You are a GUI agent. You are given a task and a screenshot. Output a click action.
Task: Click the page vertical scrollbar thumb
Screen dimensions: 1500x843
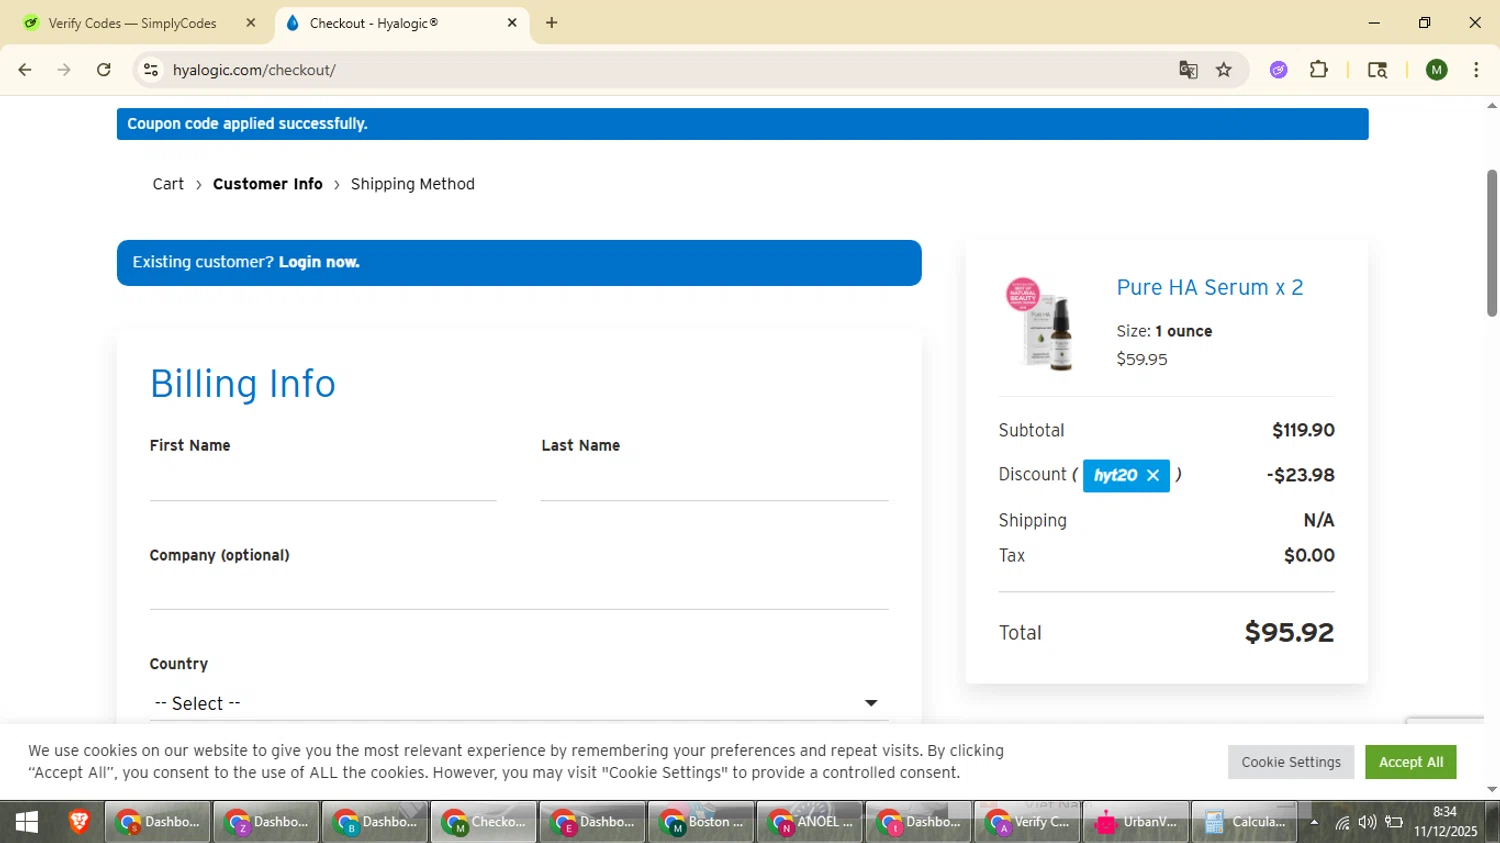(1492, 243)
